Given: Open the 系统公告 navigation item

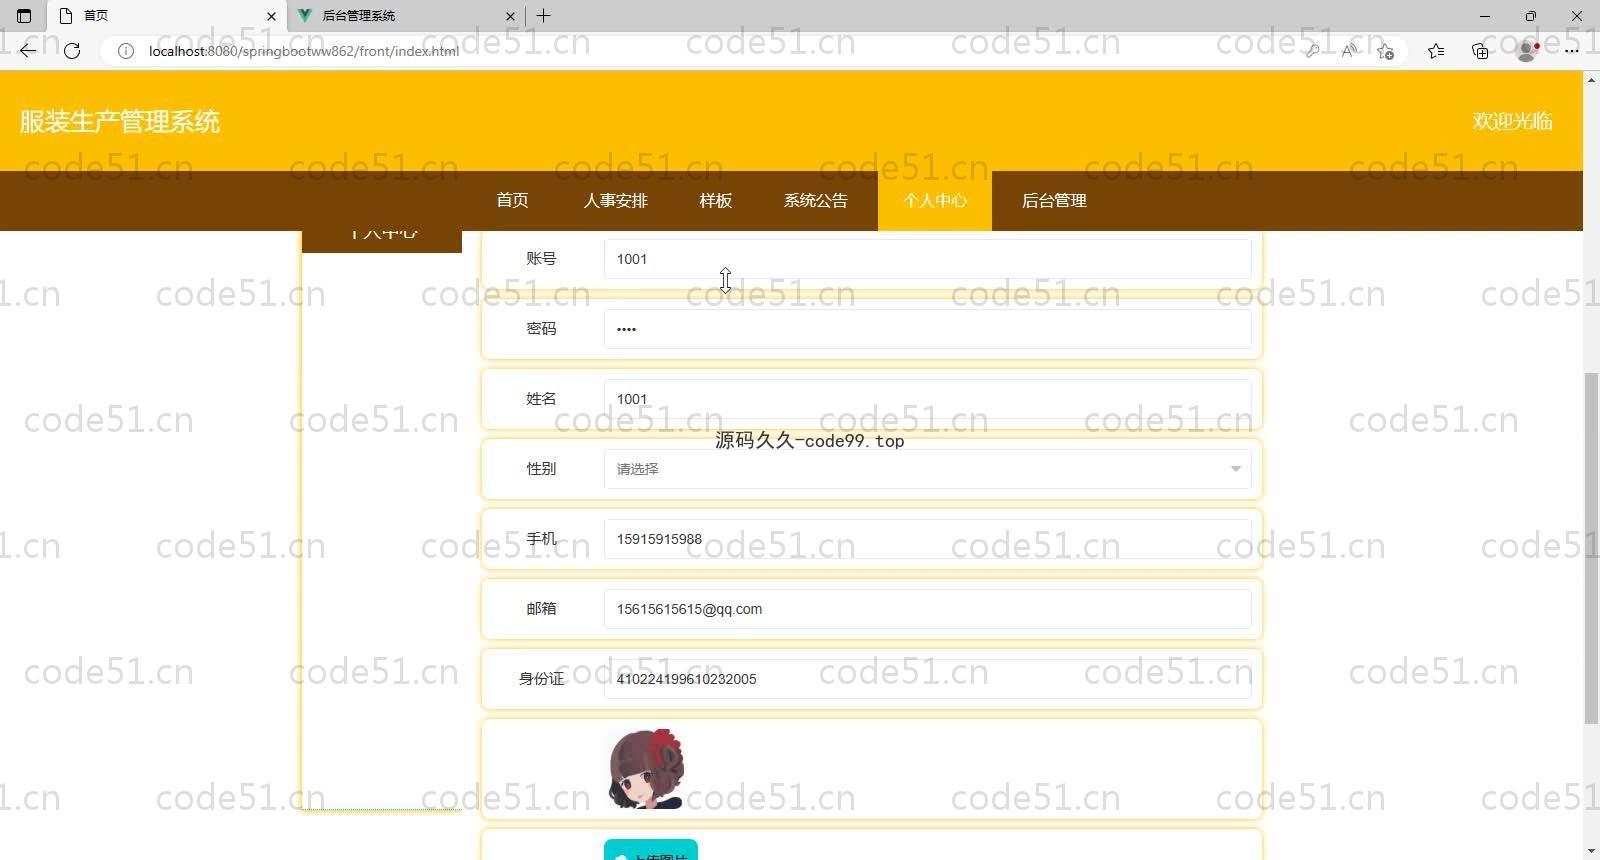Looking at the screenshot, I should click(x=816, y=201).
